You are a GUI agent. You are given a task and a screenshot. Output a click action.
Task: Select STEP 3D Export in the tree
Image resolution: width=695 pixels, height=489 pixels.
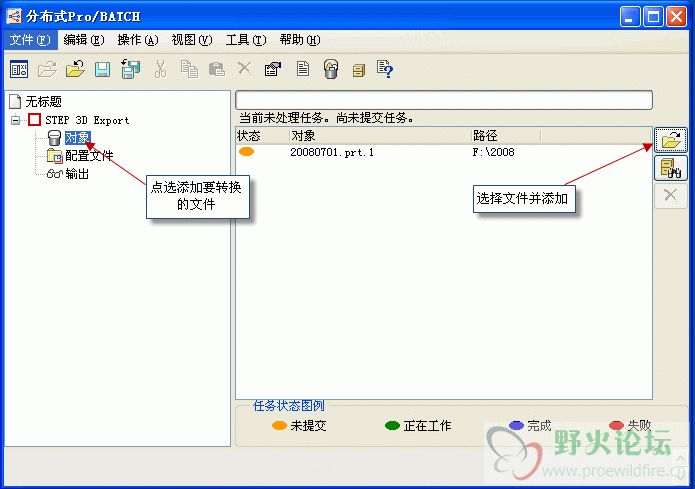[87, 120]
